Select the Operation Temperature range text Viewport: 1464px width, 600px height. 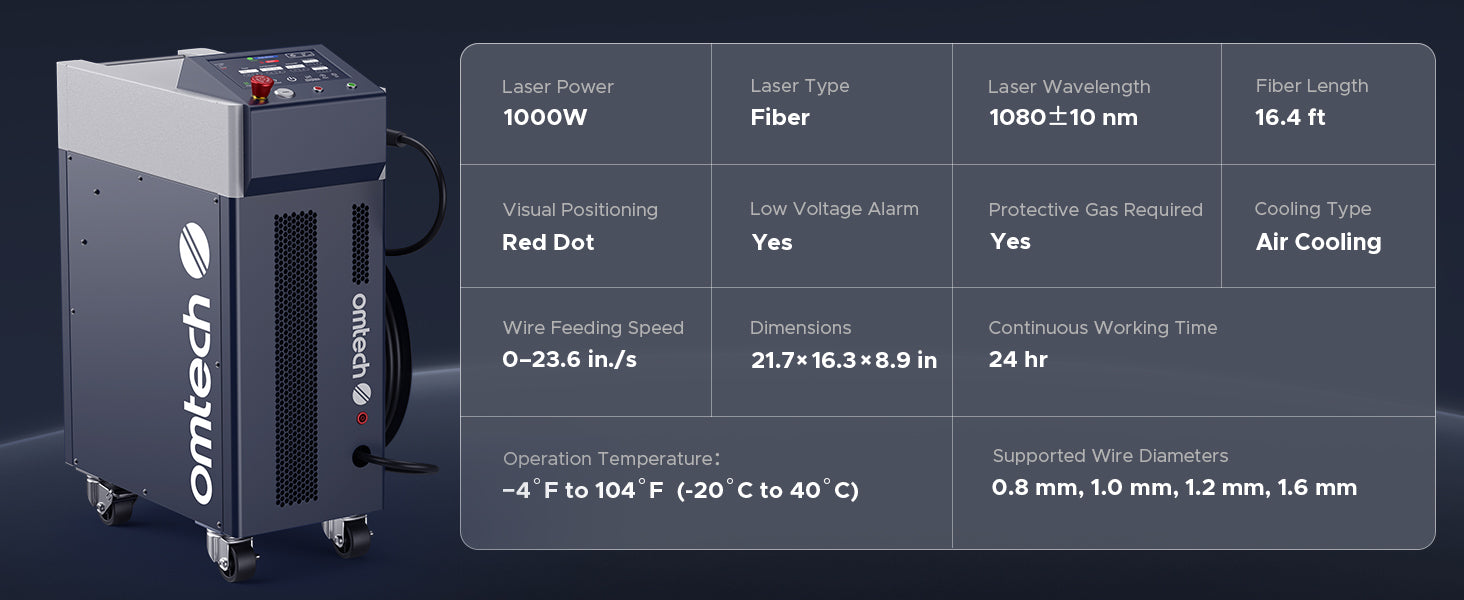680,491
